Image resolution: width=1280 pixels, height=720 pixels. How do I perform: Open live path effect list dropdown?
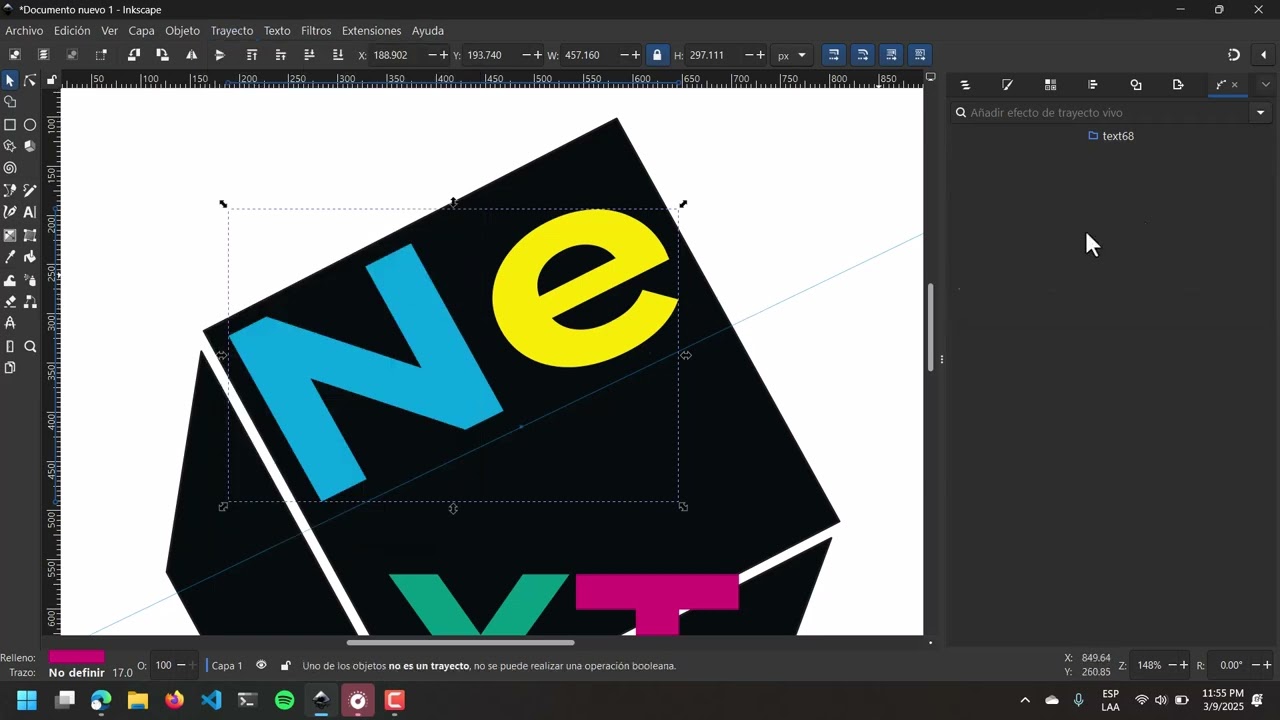1260,113
